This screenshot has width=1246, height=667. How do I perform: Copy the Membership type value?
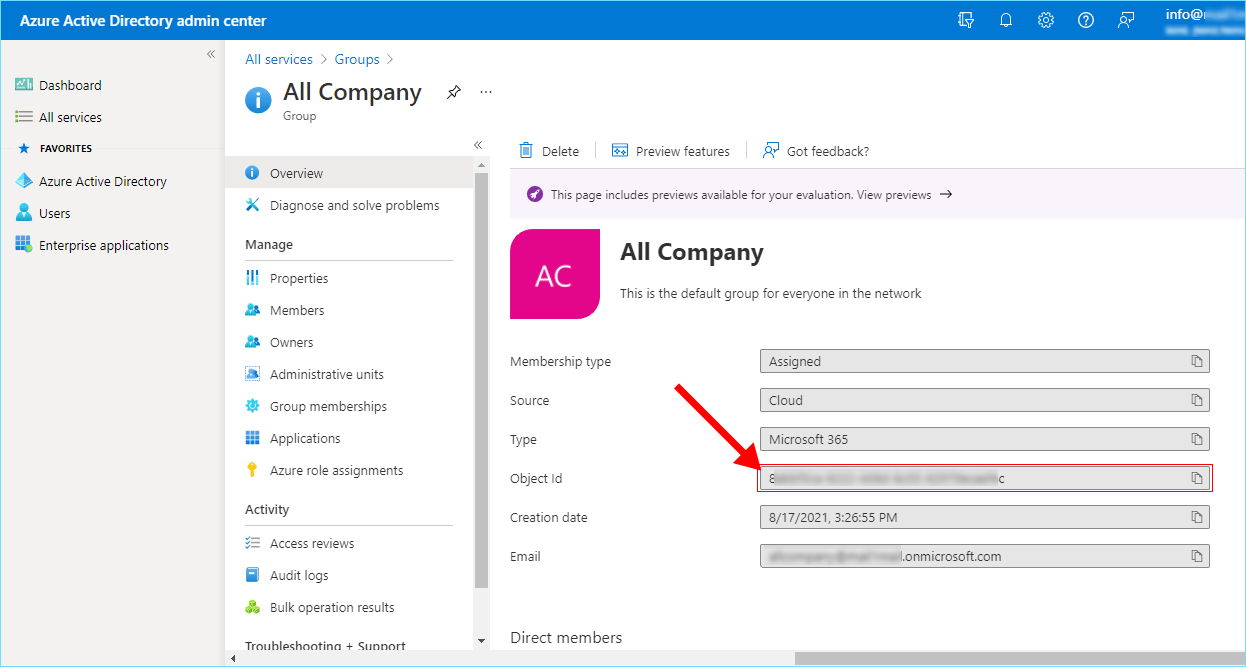(1196, 361)
